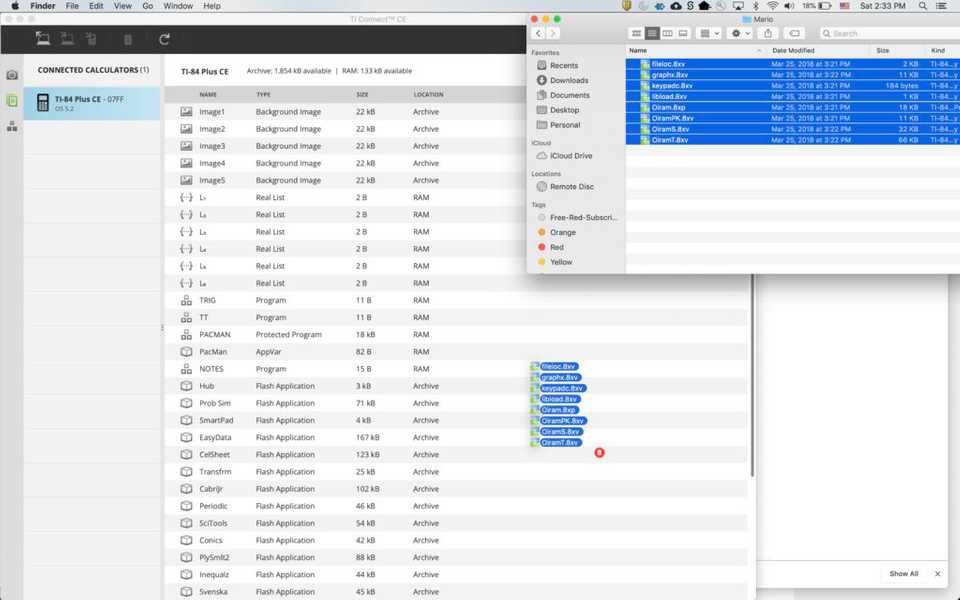Click the delete selected item toolbar icon

127,40
